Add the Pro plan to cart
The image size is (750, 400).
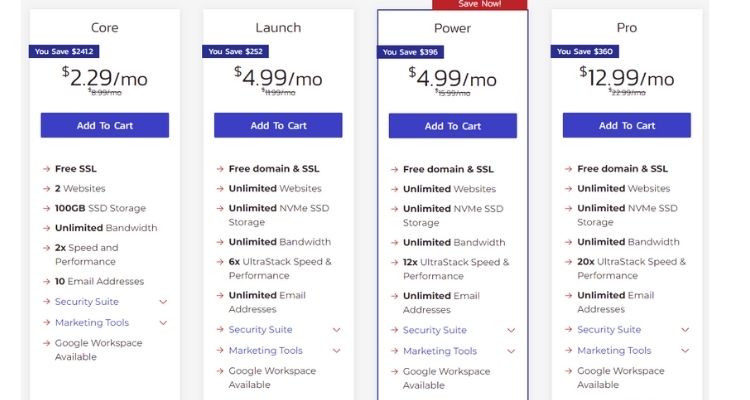(627, 125)
